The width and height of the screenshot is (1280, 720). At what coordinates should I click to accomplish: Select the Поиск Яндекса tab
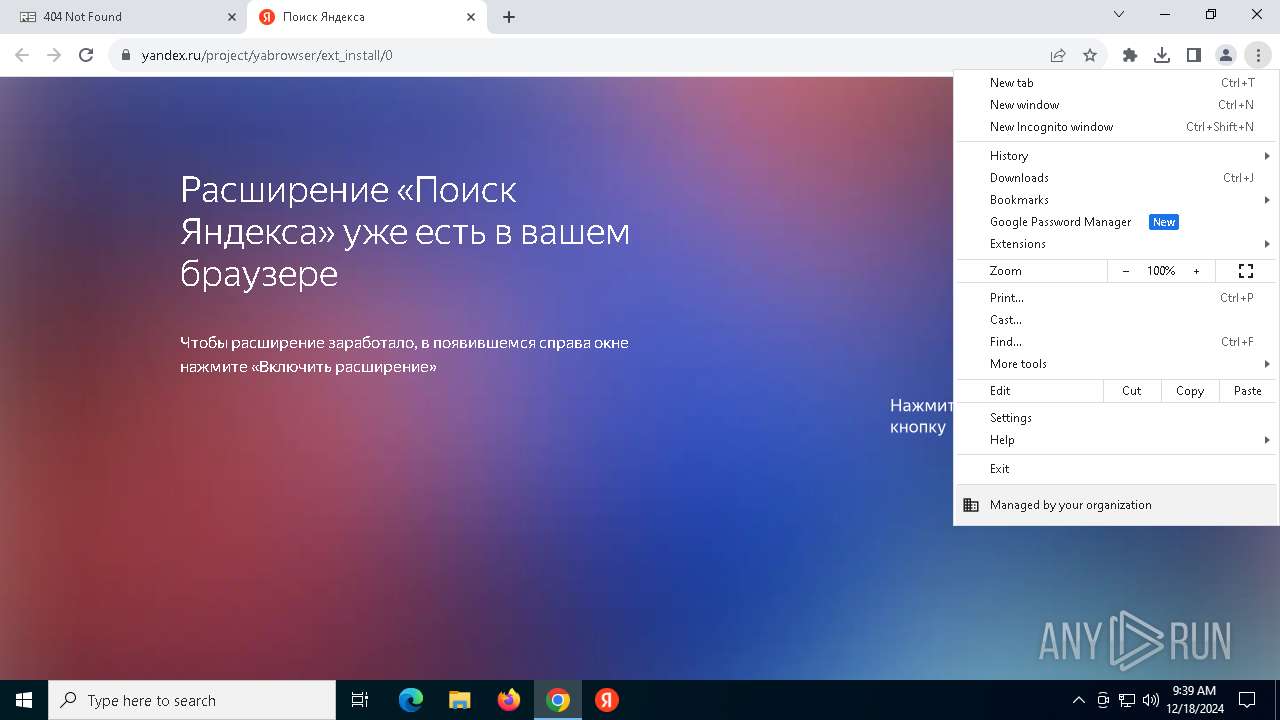pos(367,17)
